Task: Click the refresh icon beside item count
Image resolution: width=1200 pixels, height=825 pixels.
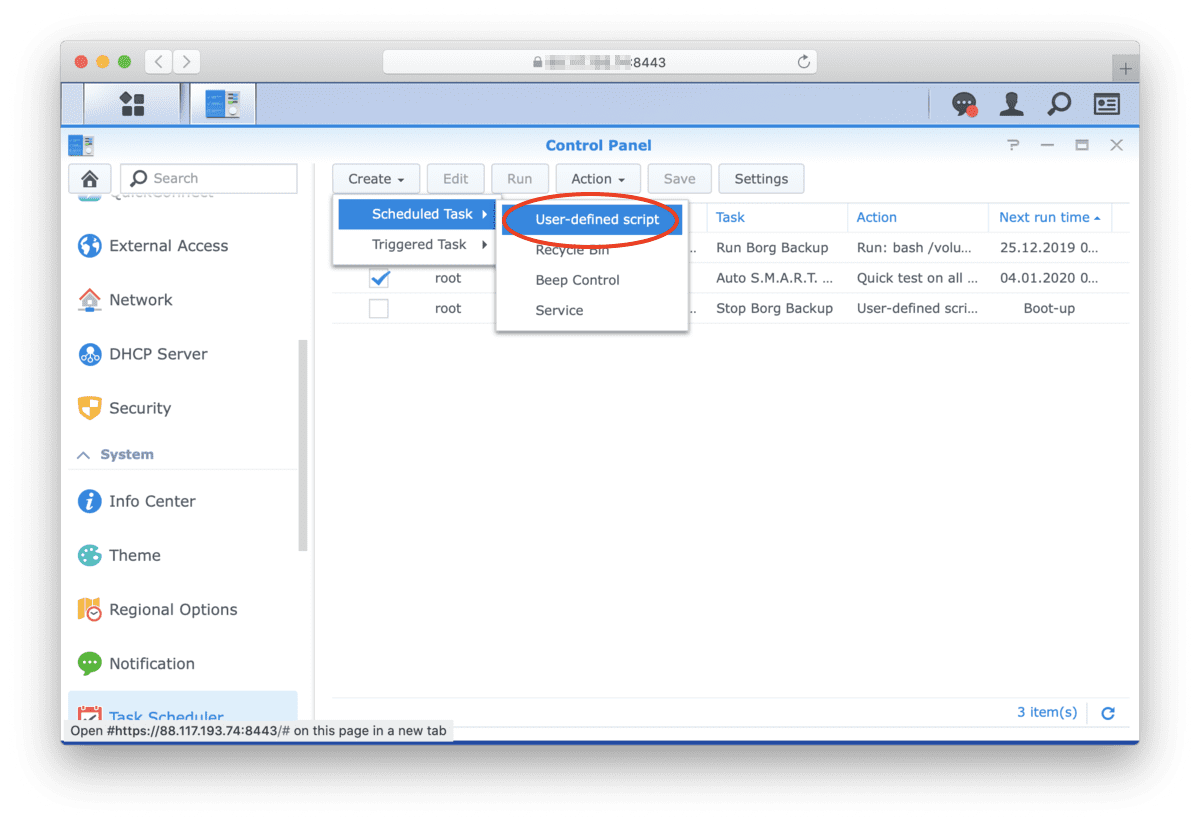Action: (1107, 713)
